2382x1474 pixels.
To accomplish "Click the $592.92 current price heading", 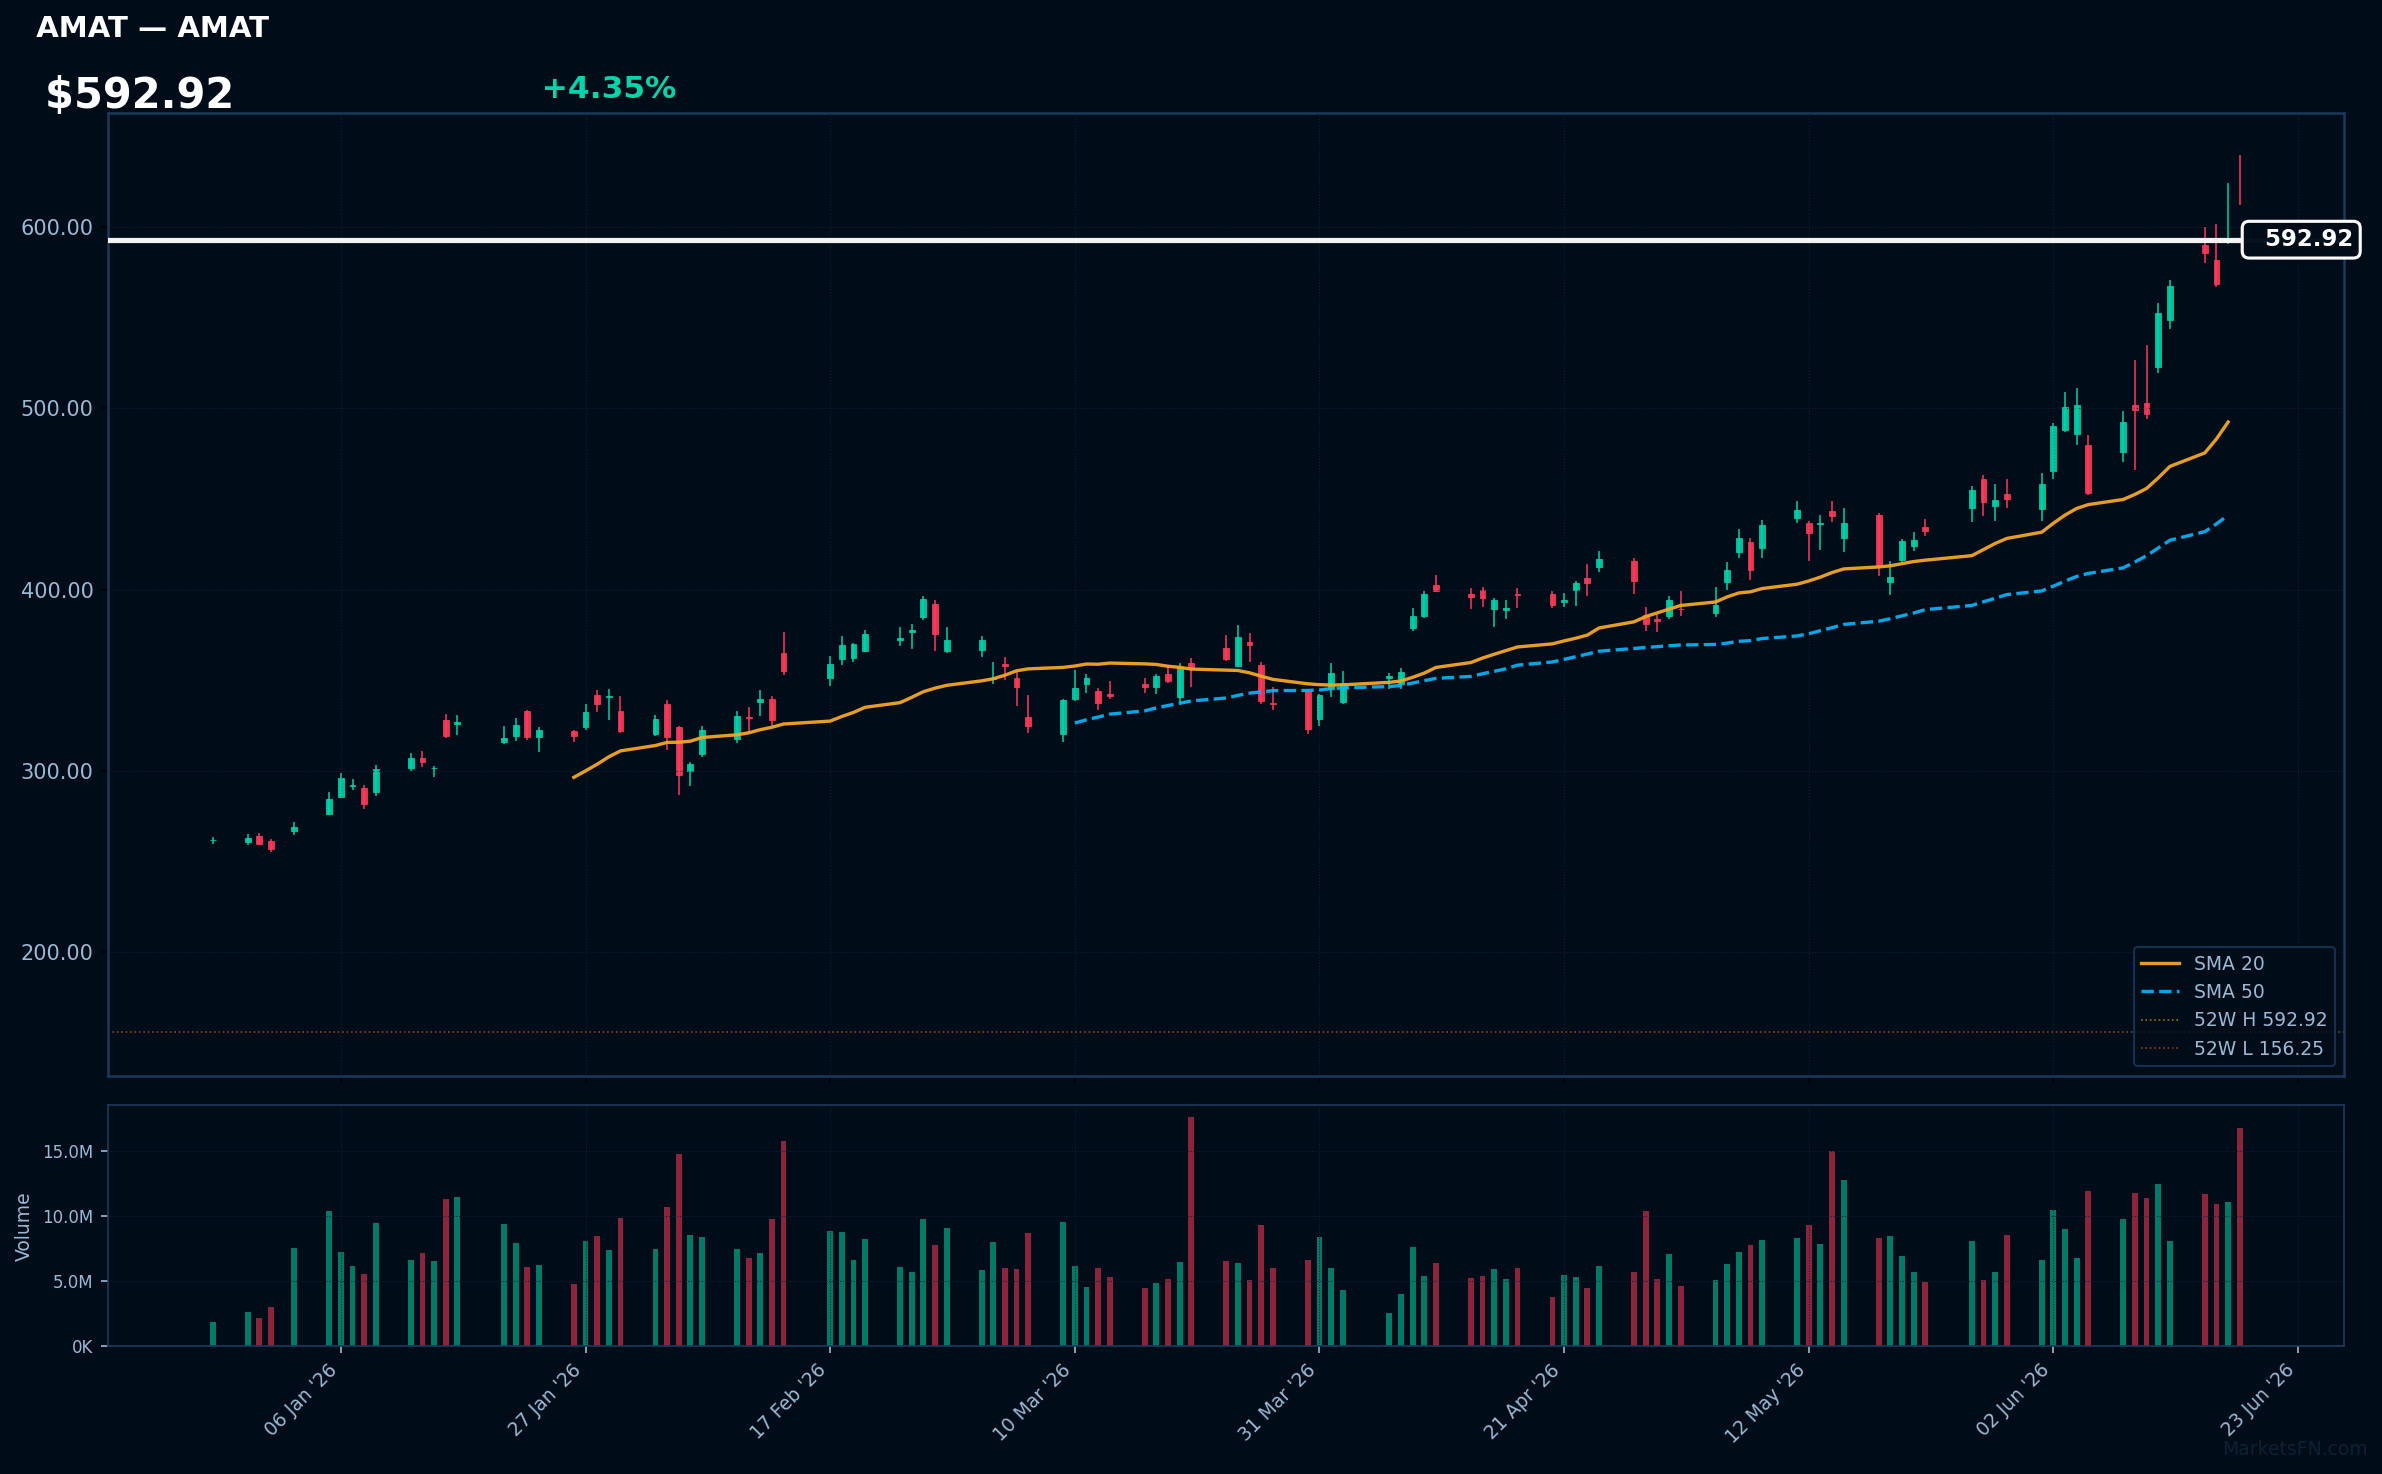I will [139, 94].
